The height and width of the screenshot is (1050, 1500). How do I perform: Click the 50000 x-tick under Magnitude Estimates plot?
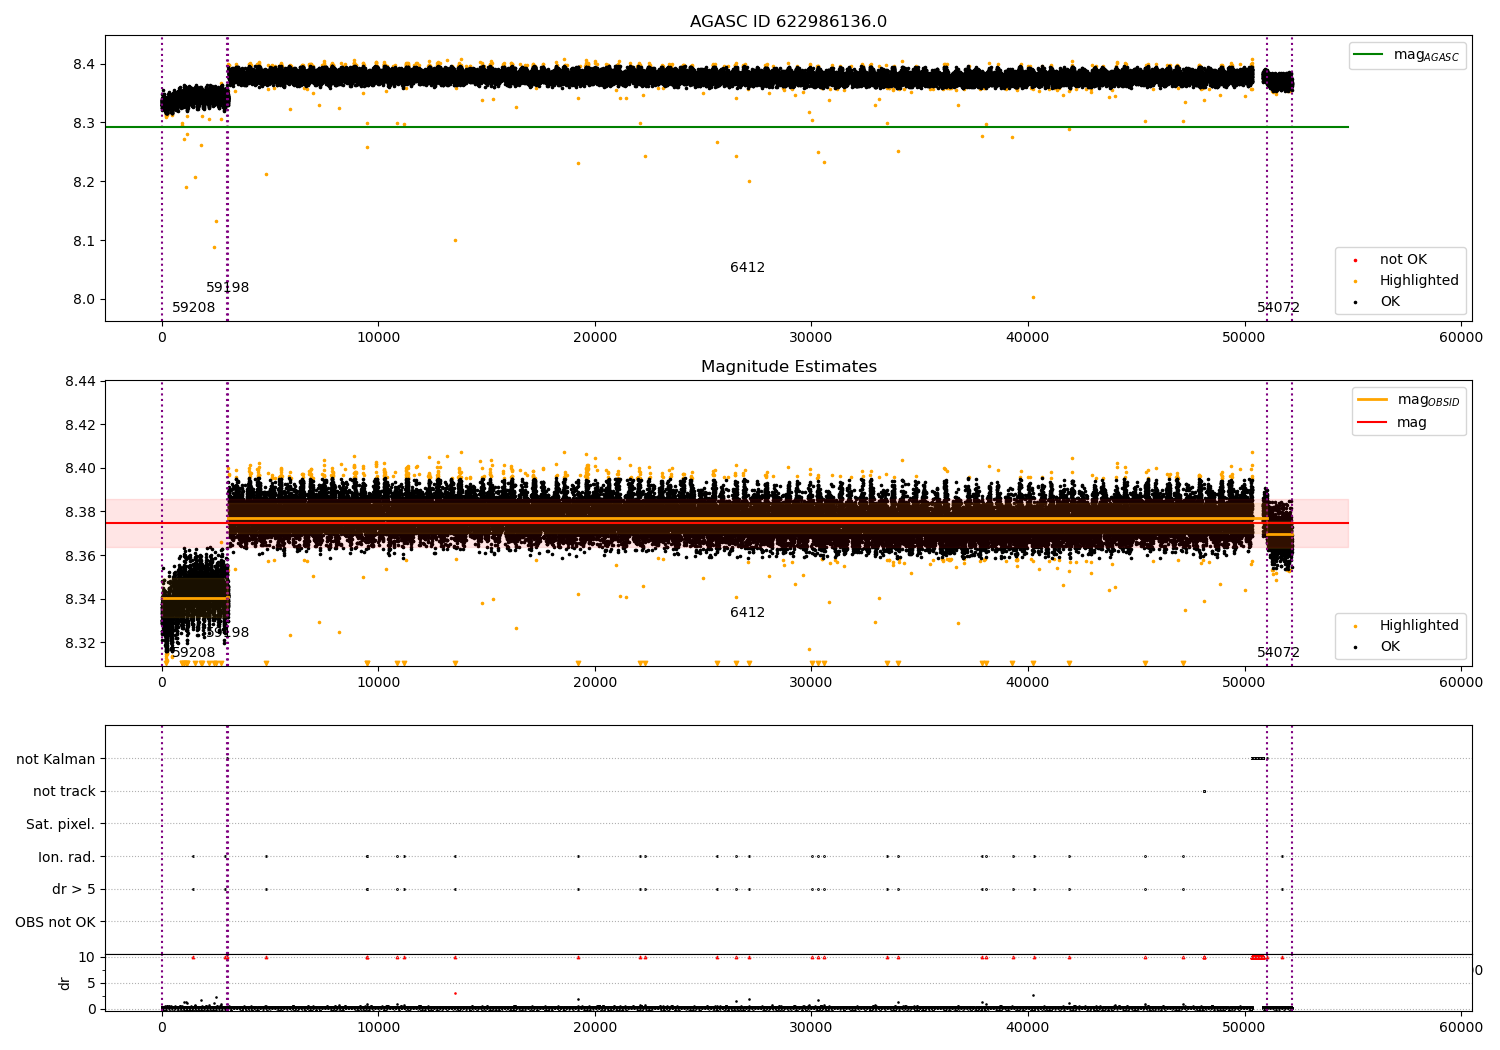[1245, 683]
